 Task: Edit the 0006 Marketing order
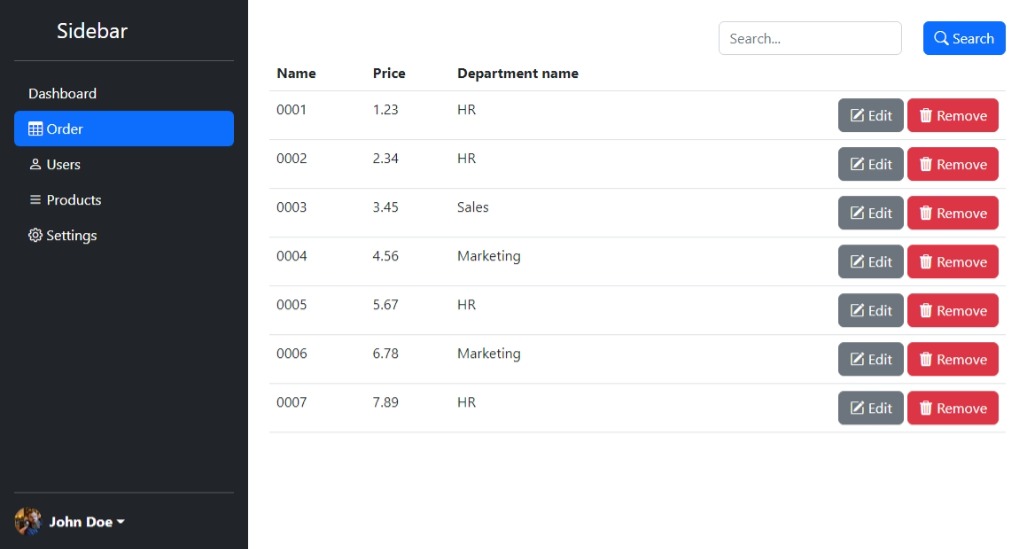870,359
